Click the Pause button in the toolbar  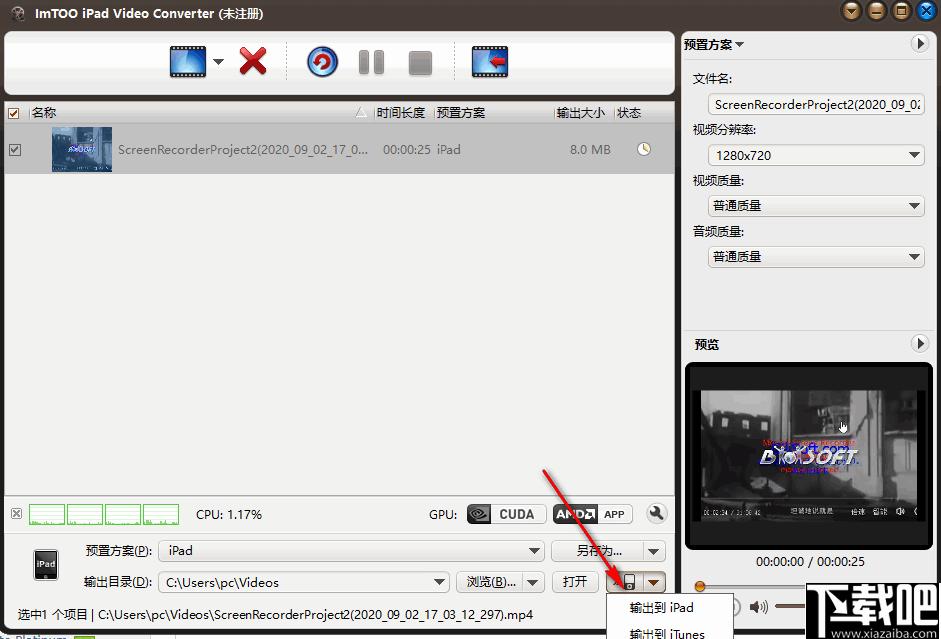[x=371, y=62]
